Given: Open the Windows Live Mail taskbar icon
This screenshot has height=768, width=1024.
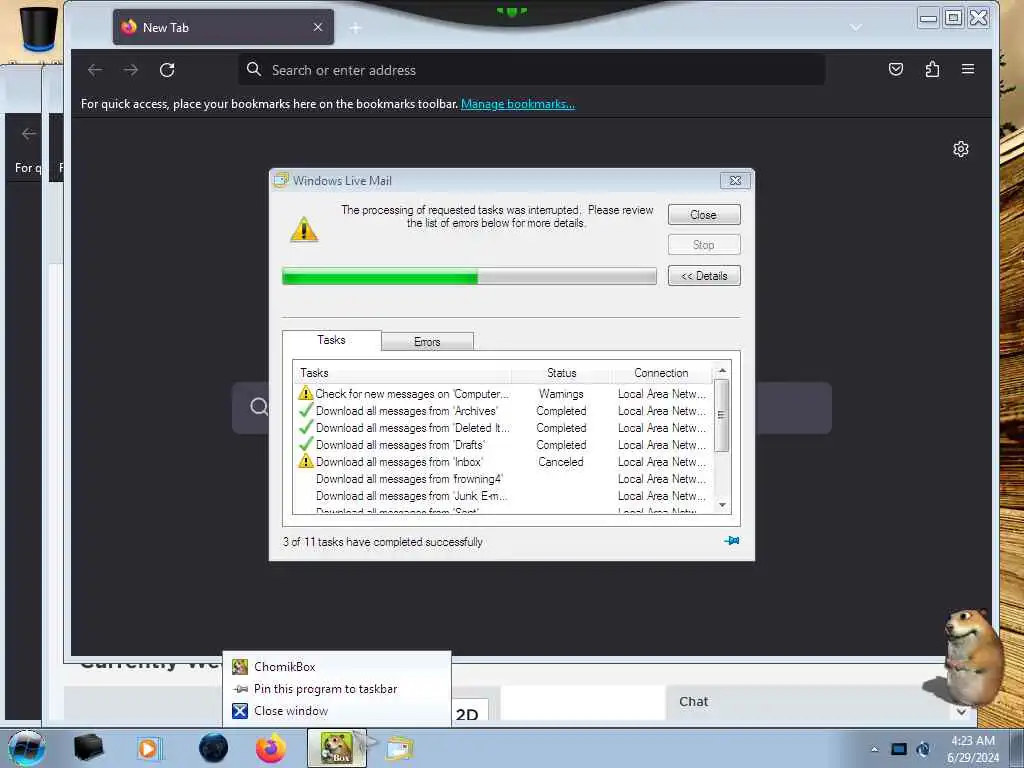Looking at the screenshot, I should 400,748.
